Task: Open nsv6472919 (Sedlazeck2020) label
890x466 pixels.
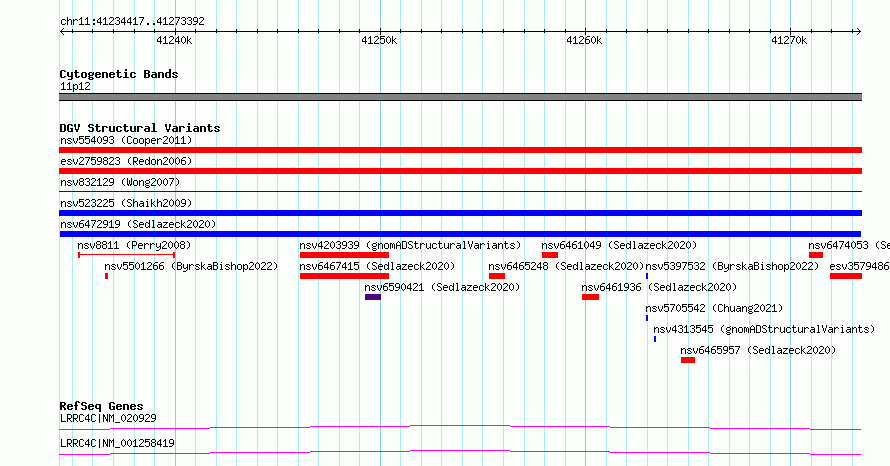Action: (138, 224)
